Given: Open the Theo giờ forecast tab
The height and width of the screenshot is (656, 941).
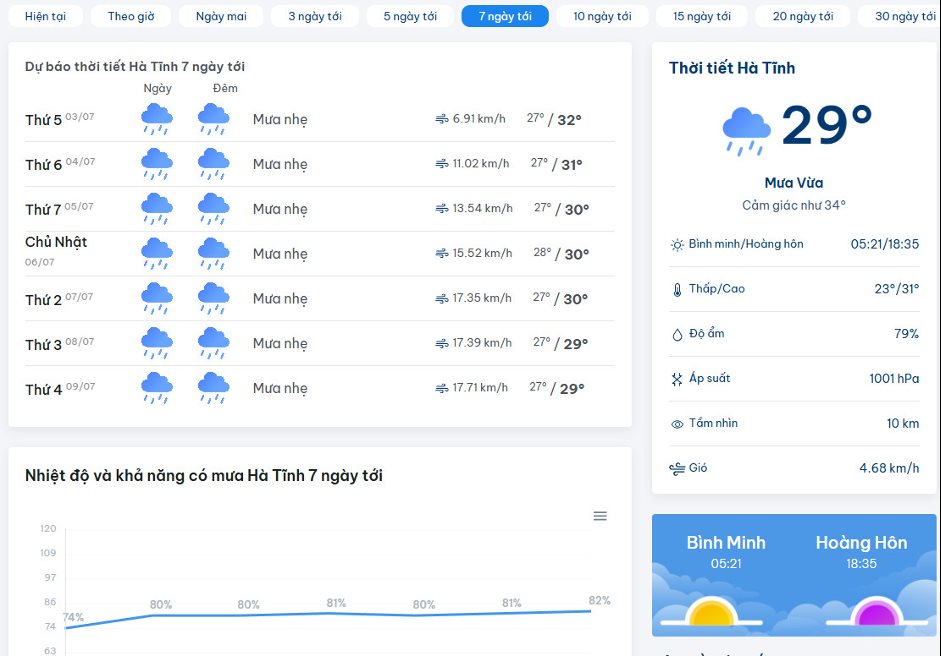Looking at the screenshot, I should [x=131, y=16].
